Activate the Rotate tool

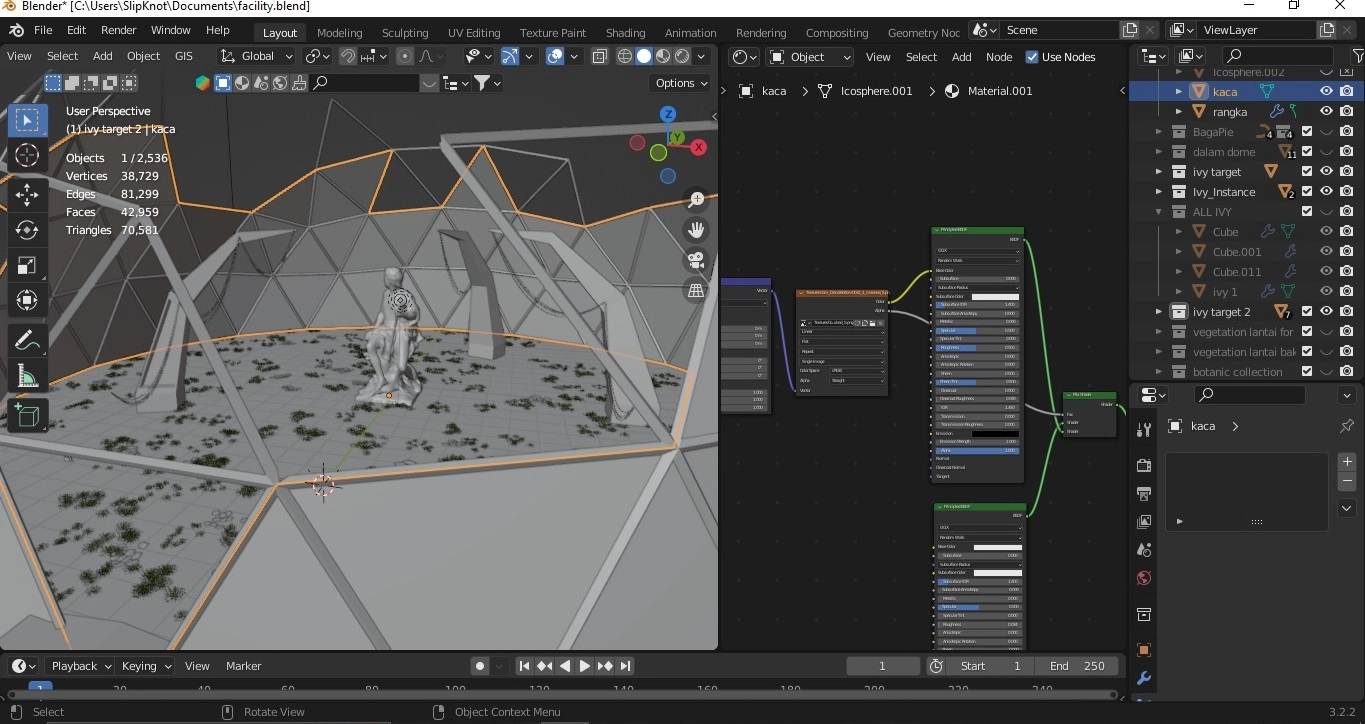tap(27, 230)
